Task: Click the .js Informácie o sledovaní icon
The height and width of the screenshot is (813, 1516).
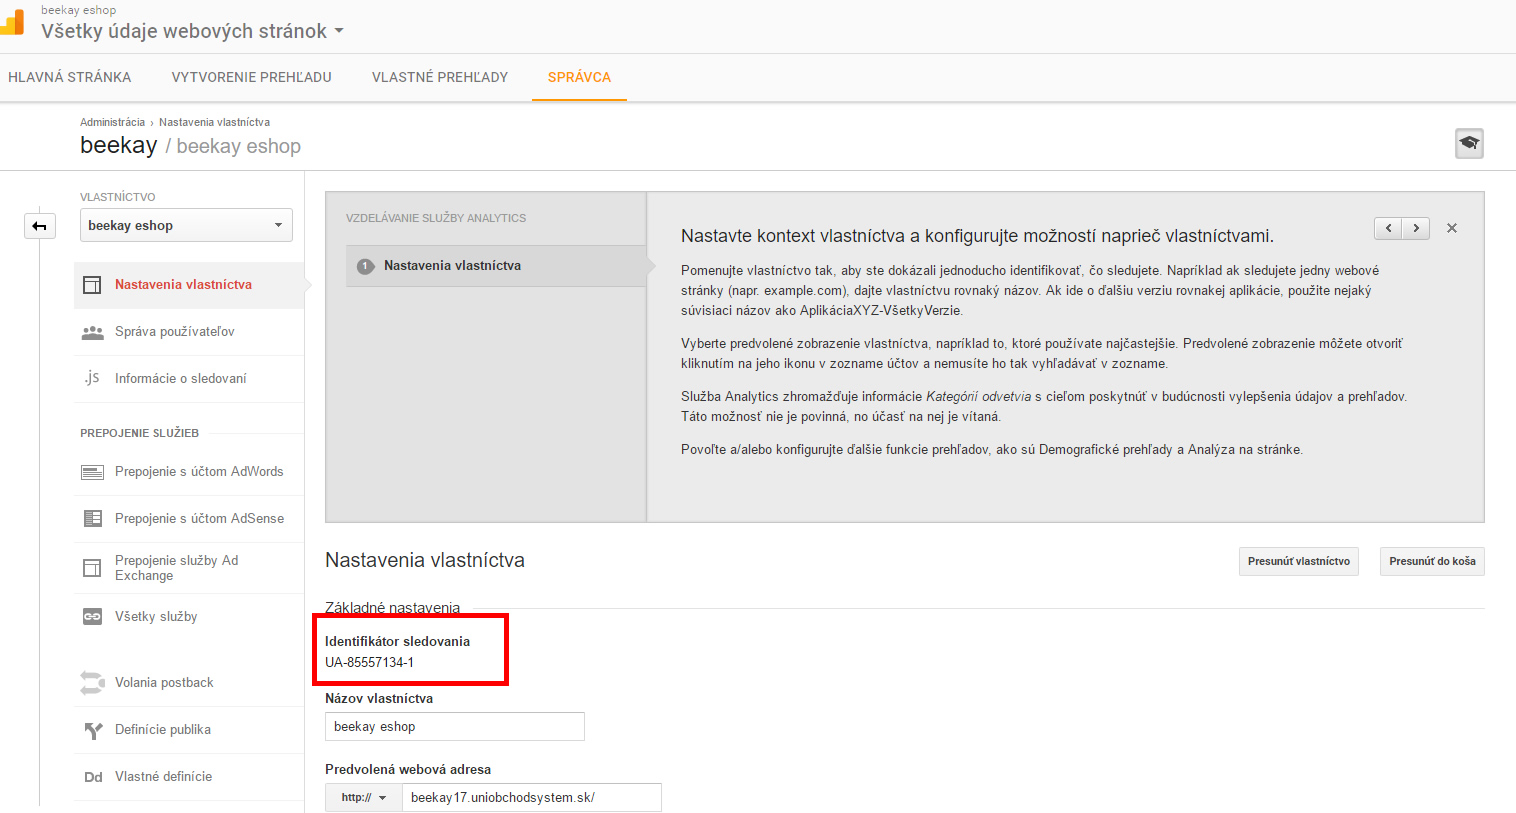Action: [x=92, y=378]
